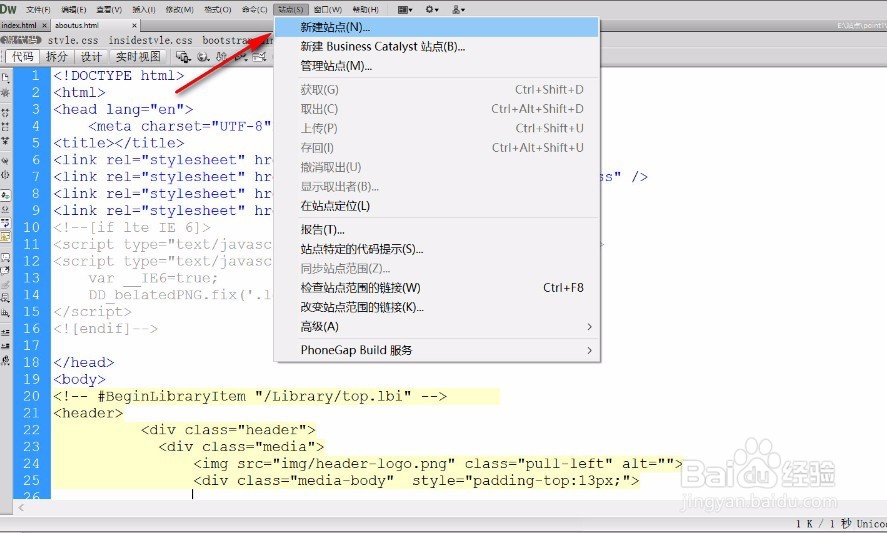Click the Dw application logo

click(8, 9)
